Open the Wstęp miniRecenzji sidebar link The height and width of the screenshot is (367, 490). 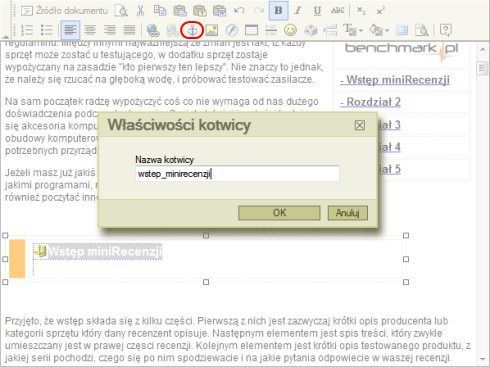(395, 80)
